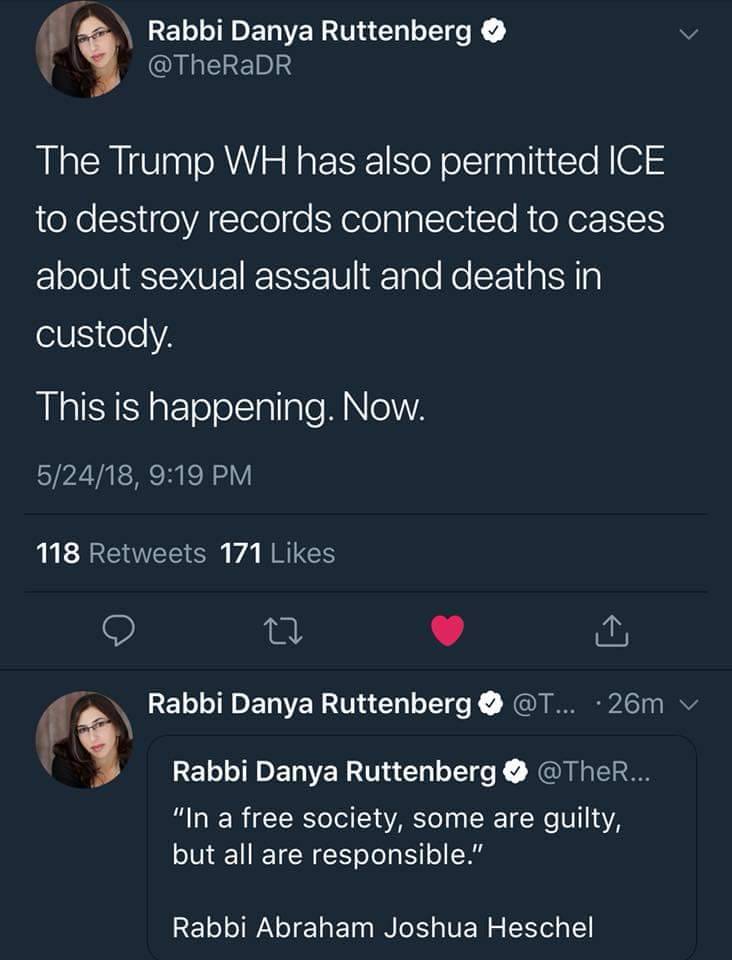Viewport: 732px width, 960px height.
Task: Click verified badge on main tweet header
Action: coord(493,32)
